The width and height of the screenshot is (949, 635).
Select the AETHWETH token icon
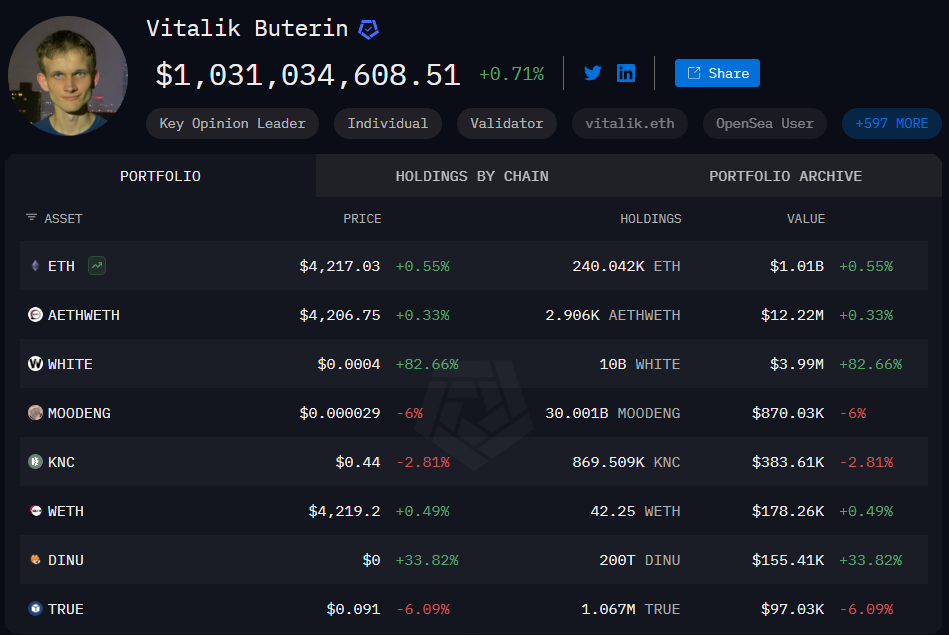pyautogui.click(x=36, y=315)
